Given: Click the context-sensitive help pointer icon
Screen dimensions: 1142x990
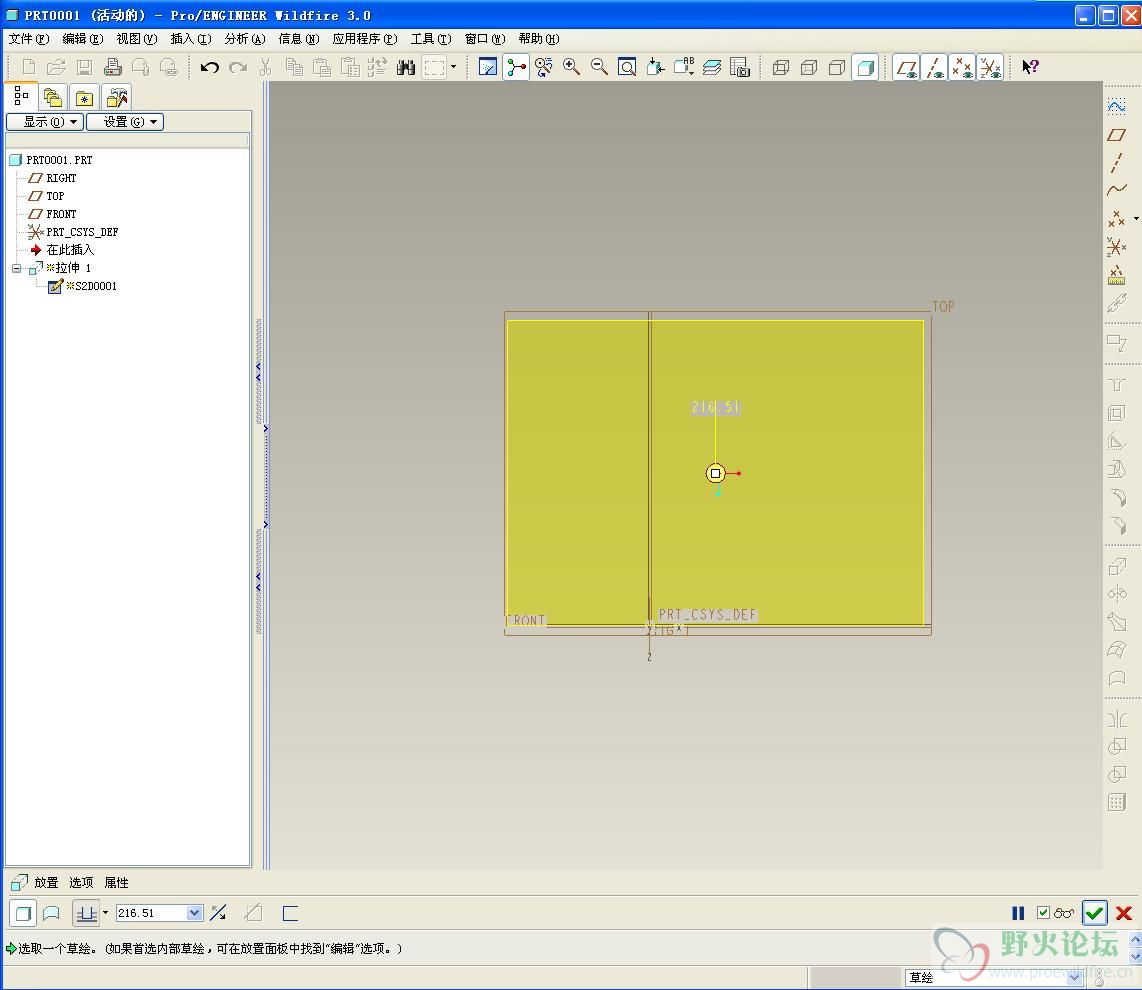Looking at the screenshot, I should pyautogui.click(x=1030, y=68).
